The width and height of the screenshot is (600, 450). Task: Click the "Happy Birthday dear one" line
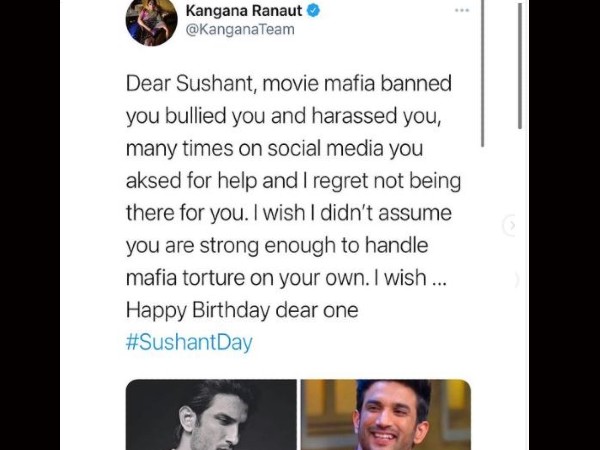point(241,310)
